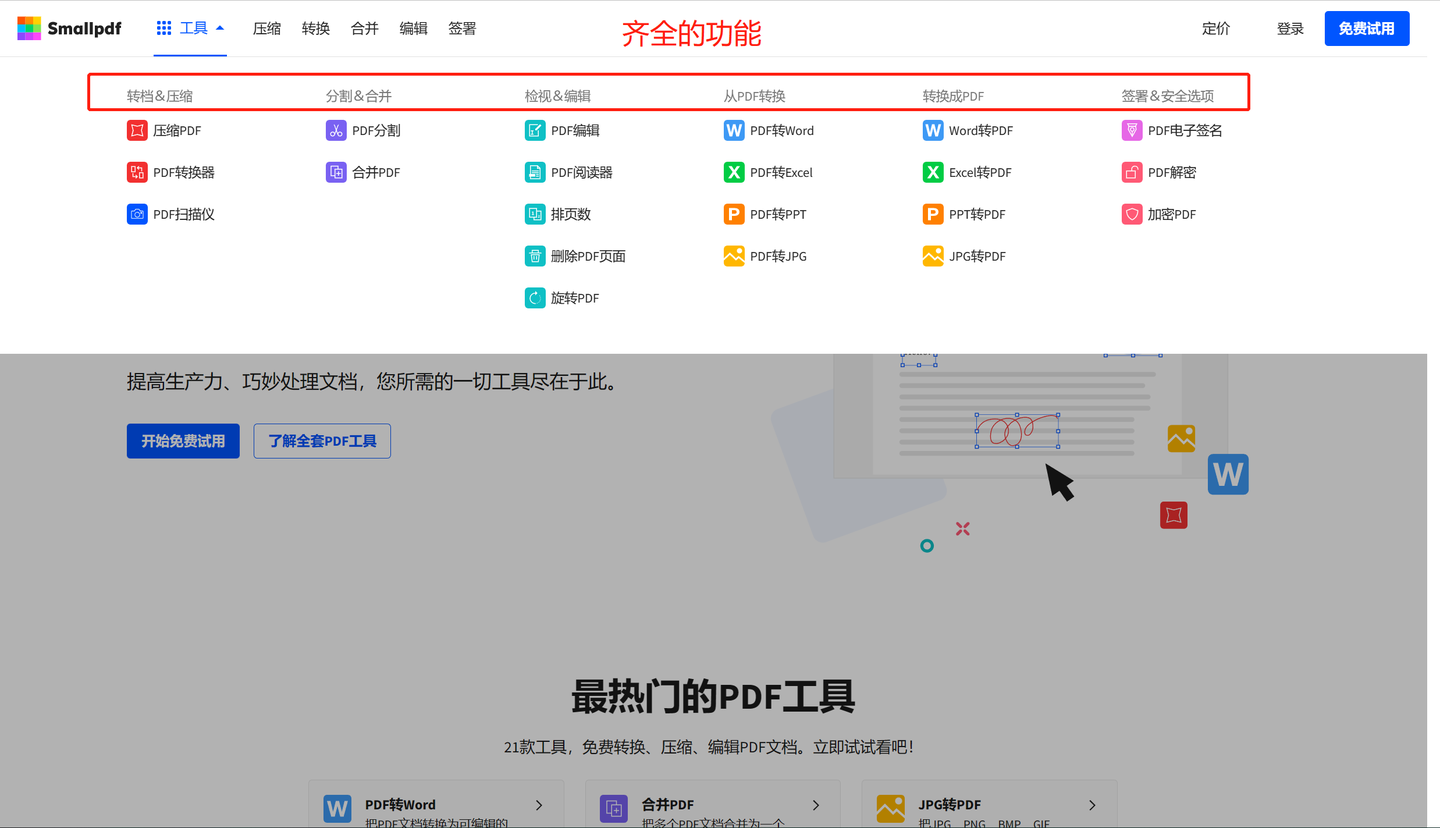
Task: Click the 从PDF转换 category heading
Action: [755, 96]
